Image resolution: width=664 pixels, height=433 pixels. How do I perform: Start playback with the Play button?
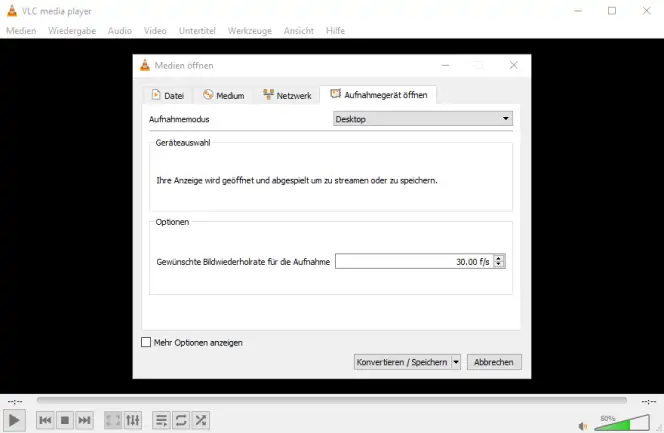14,420
